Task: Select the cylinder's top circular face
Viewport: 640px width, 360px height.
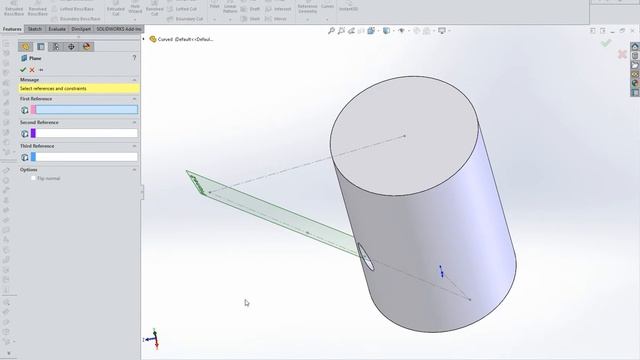Action: tap(404, 136)
